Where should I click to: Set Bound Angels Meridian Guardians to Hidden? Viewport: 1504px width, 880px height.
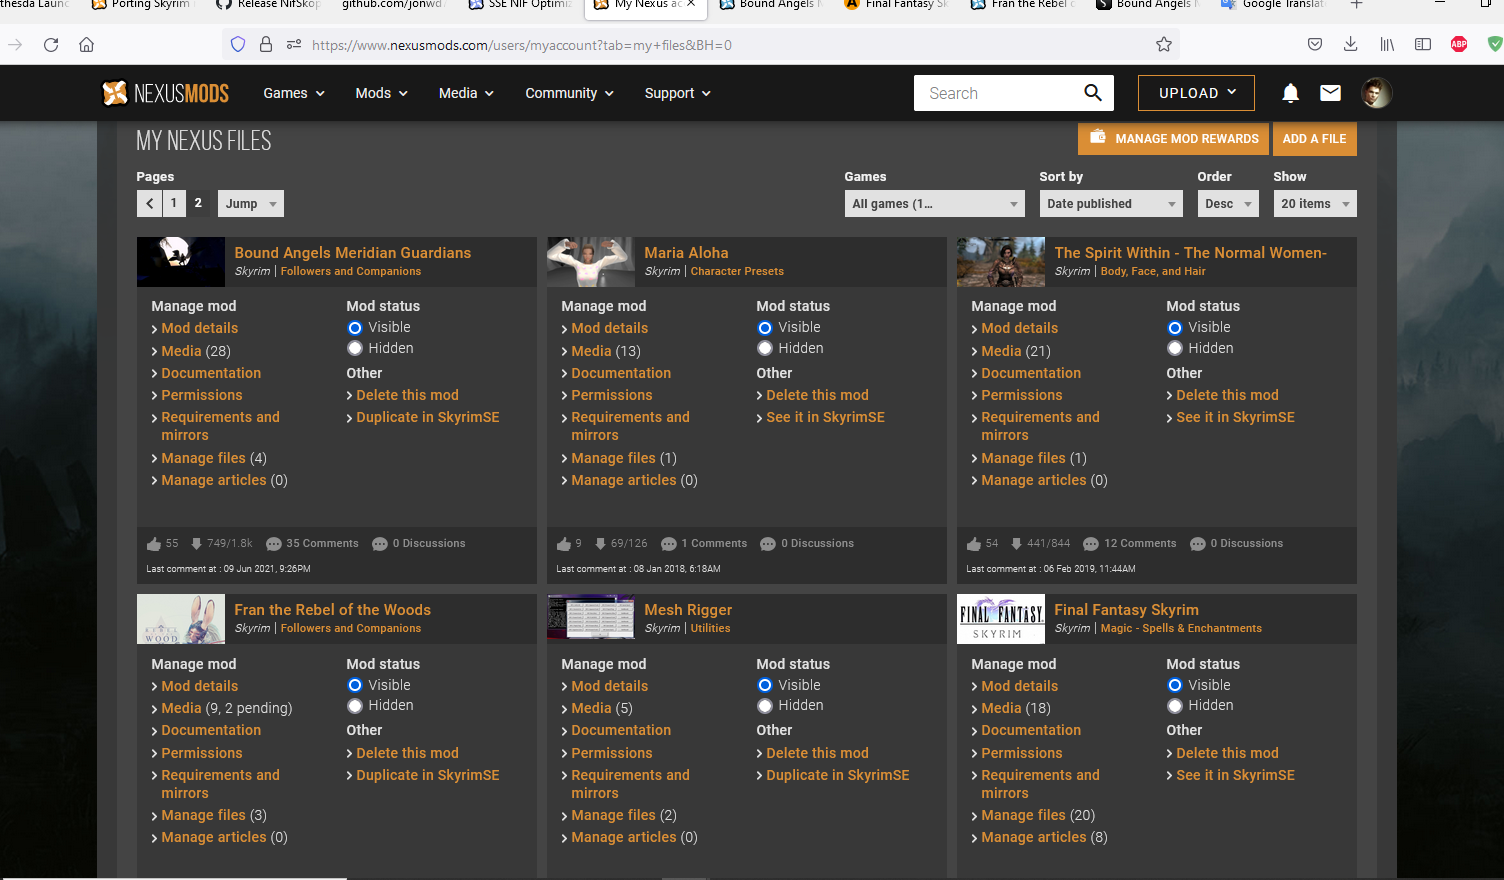point(355,348)
